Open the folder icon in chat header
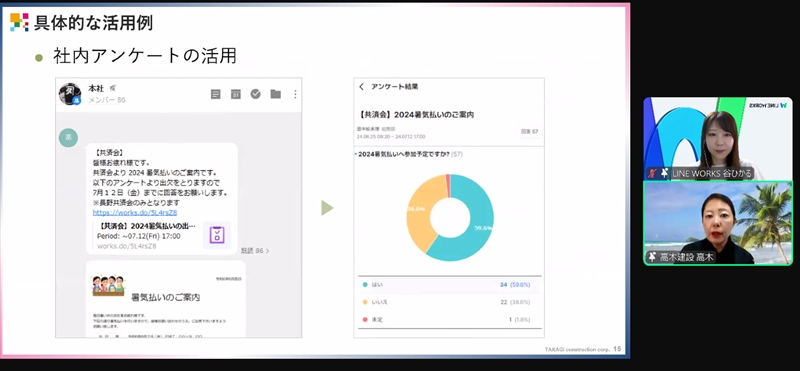 276,94
